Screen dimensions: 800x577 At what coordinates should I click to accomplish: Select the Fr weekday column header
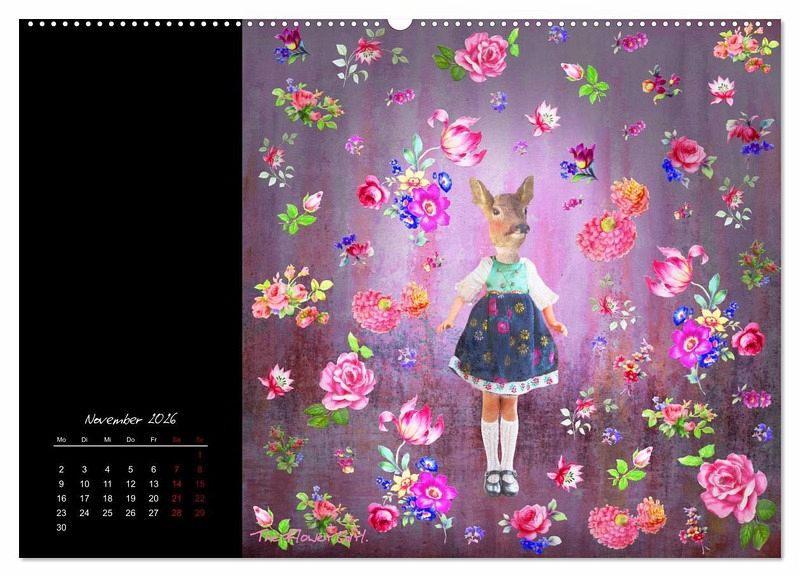pyautogui.click(x=153, y=440)
